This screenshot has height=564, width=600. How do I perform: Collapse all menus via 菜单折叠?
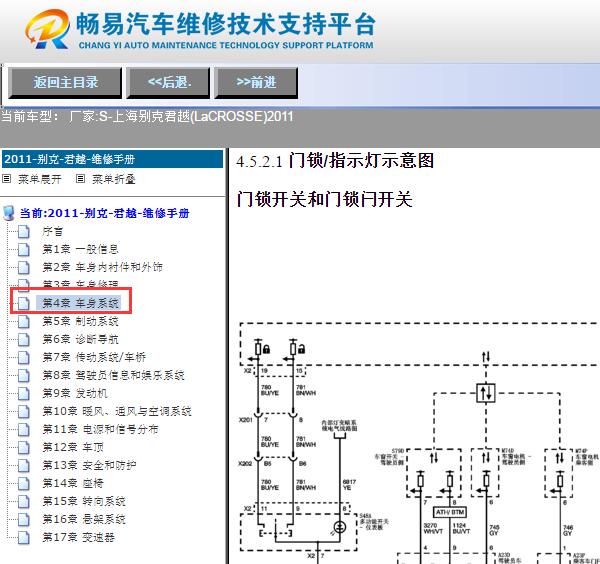pos(114,179)
